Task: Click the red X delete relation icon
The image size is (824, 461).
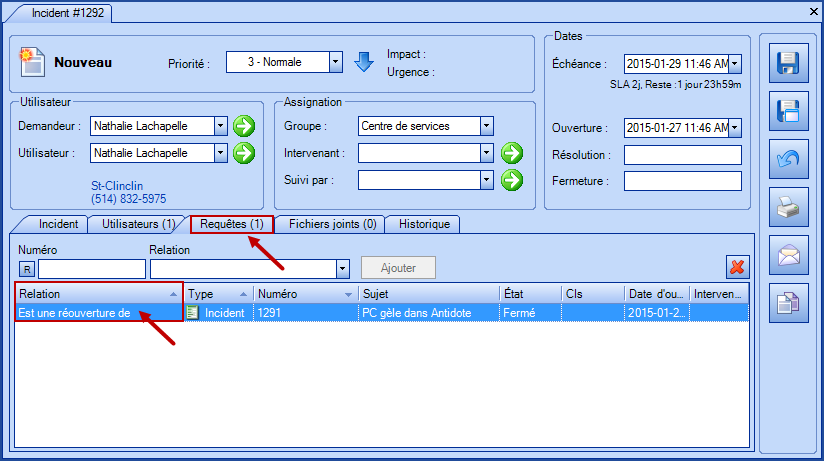Action: click(737, 267)
